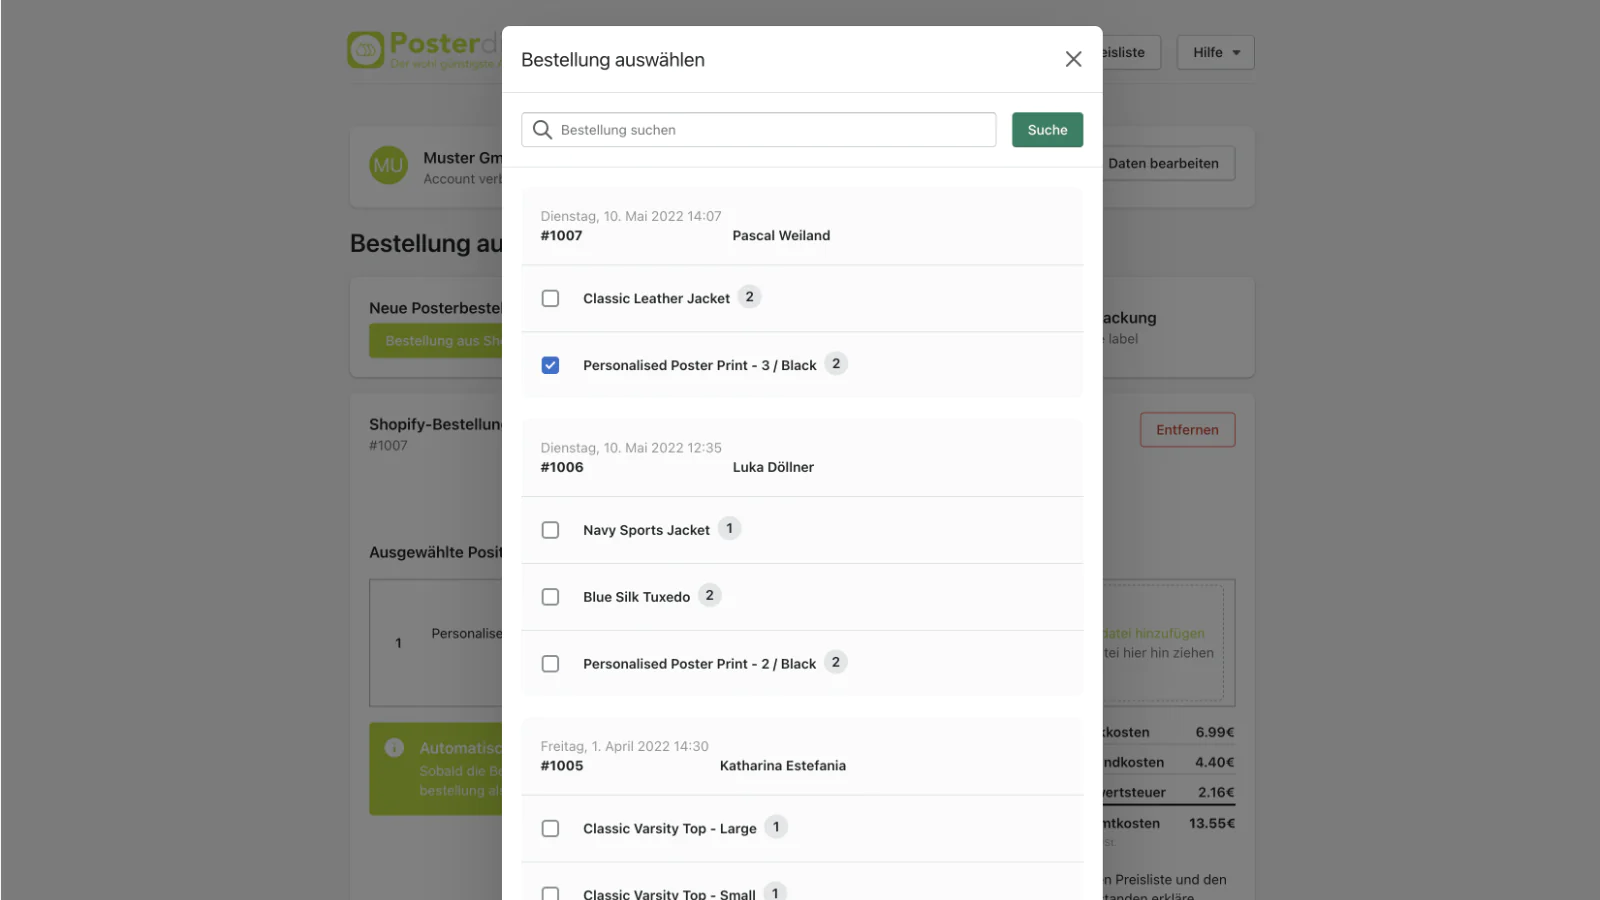
Task: Click the green Suche button
Action: pyautogui.click(x=1047, y=130)
